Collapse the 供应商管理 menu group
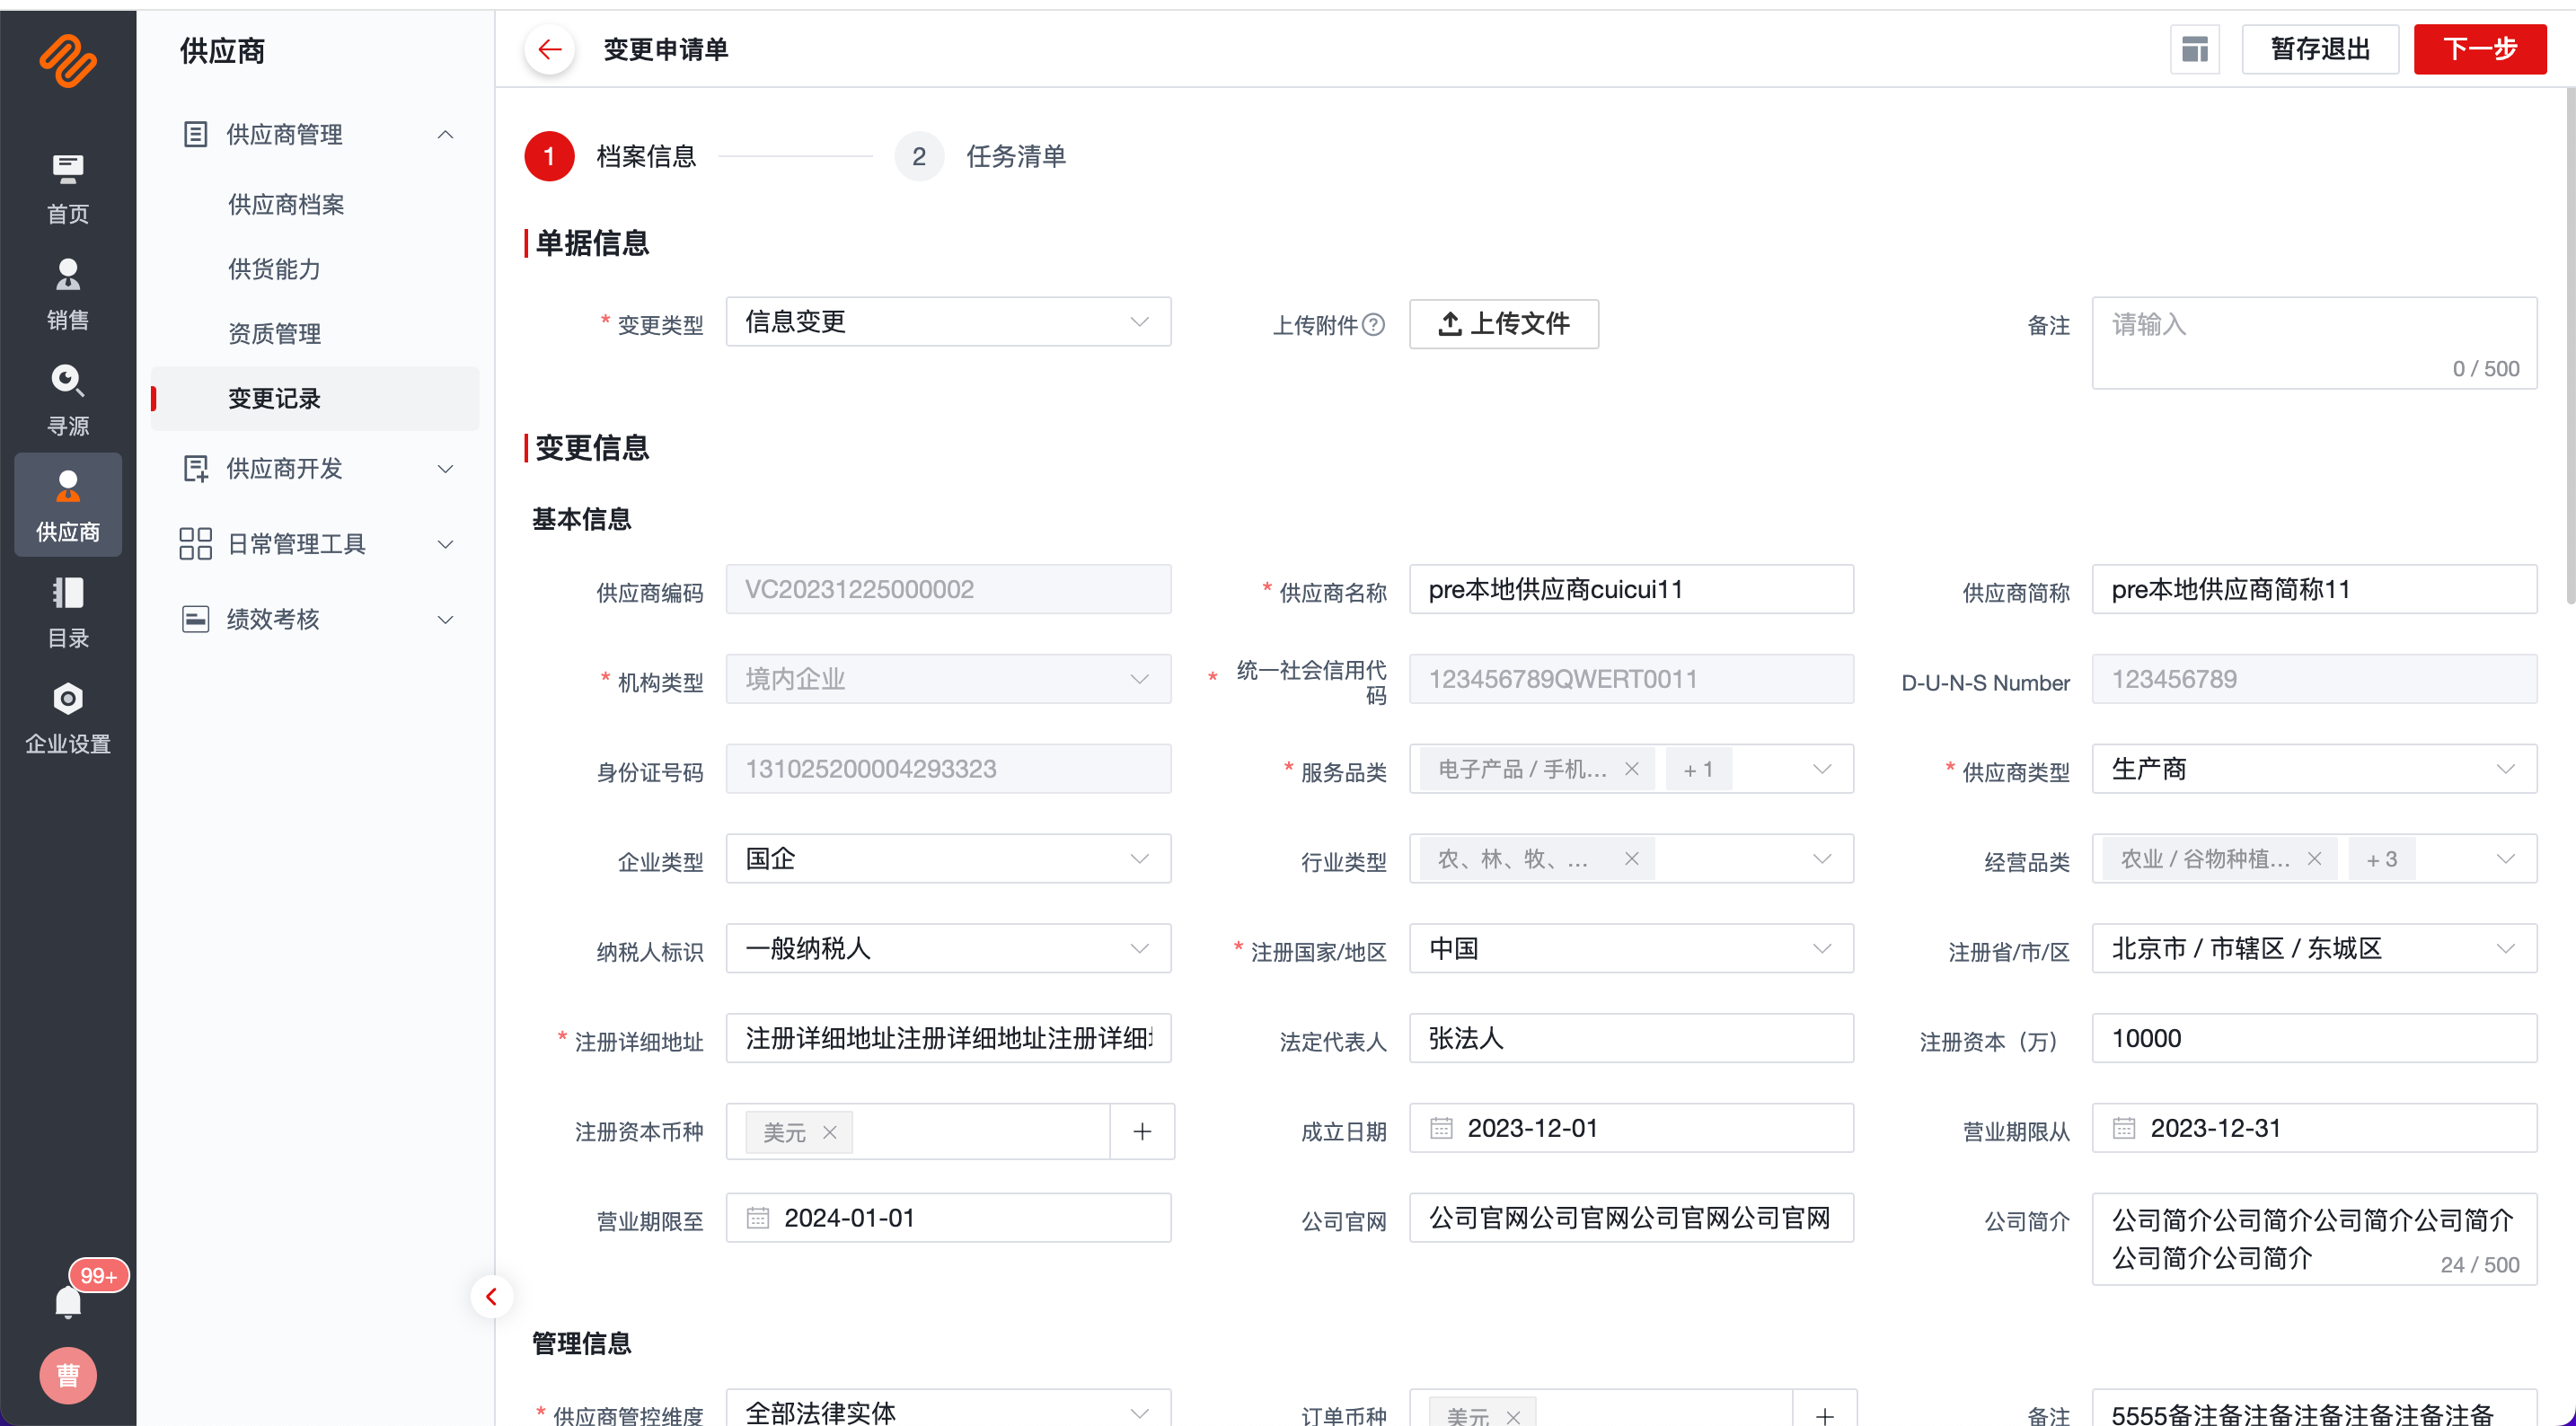The image size is (2576, 1426). click(446, 134)
